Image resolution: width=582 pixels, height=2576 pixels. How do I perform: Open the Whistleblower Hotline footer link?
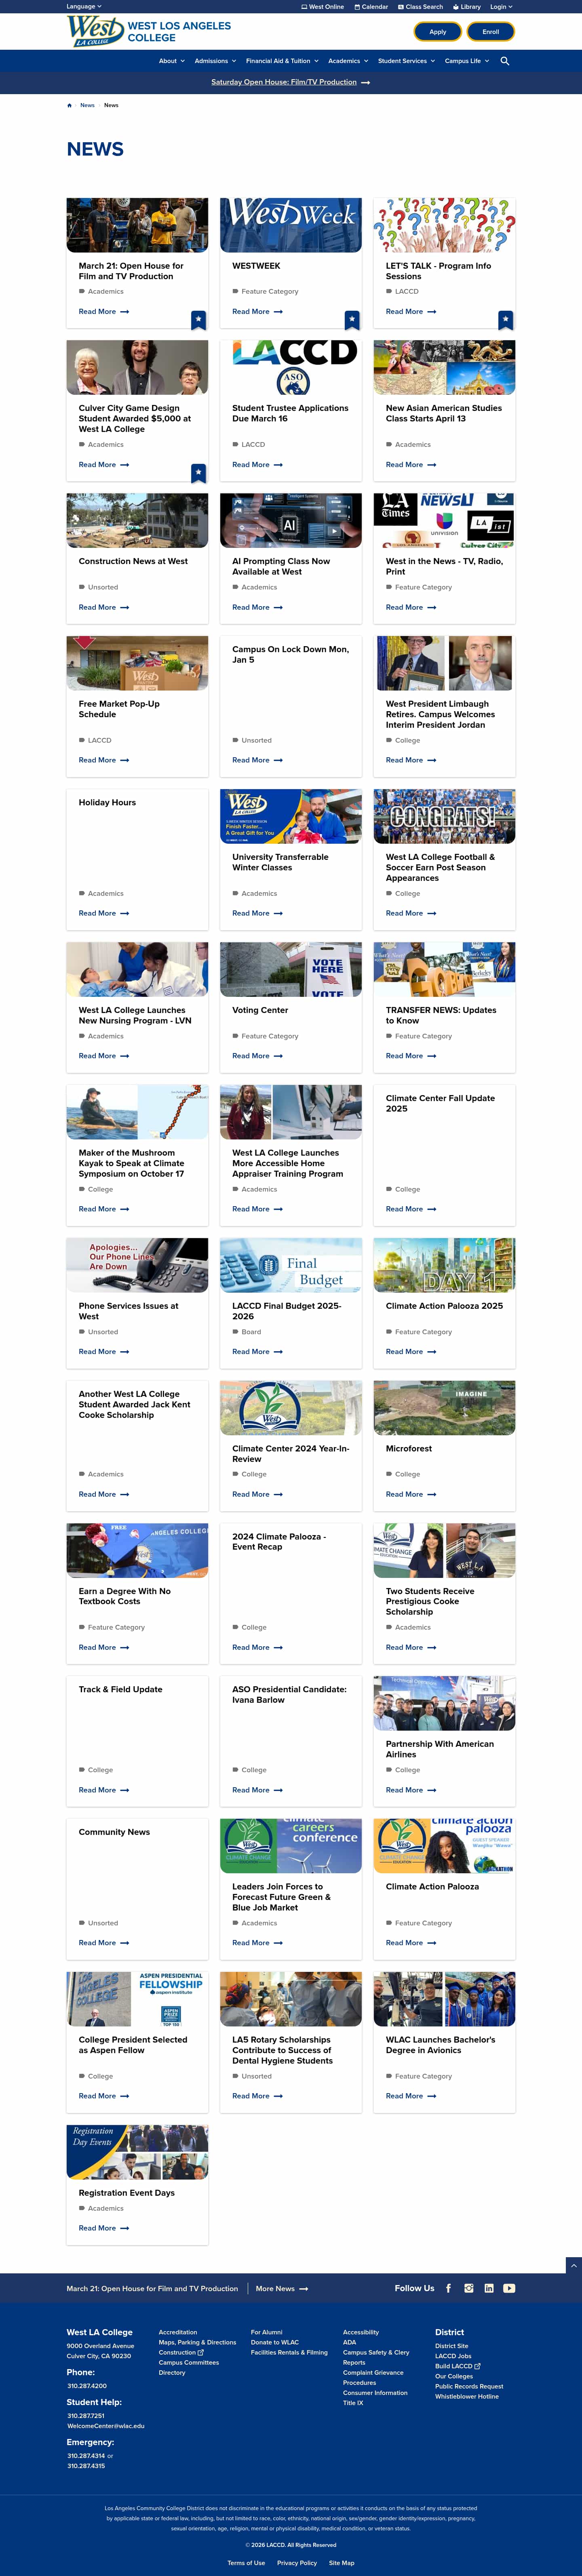[467, 2396]
